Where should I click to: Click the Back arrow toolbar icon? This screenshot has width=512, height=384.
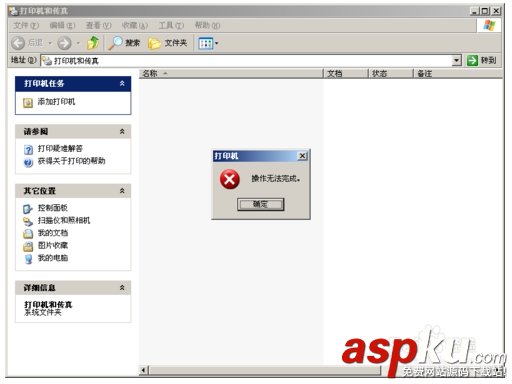pyautogui.click(x=18, y=43)
